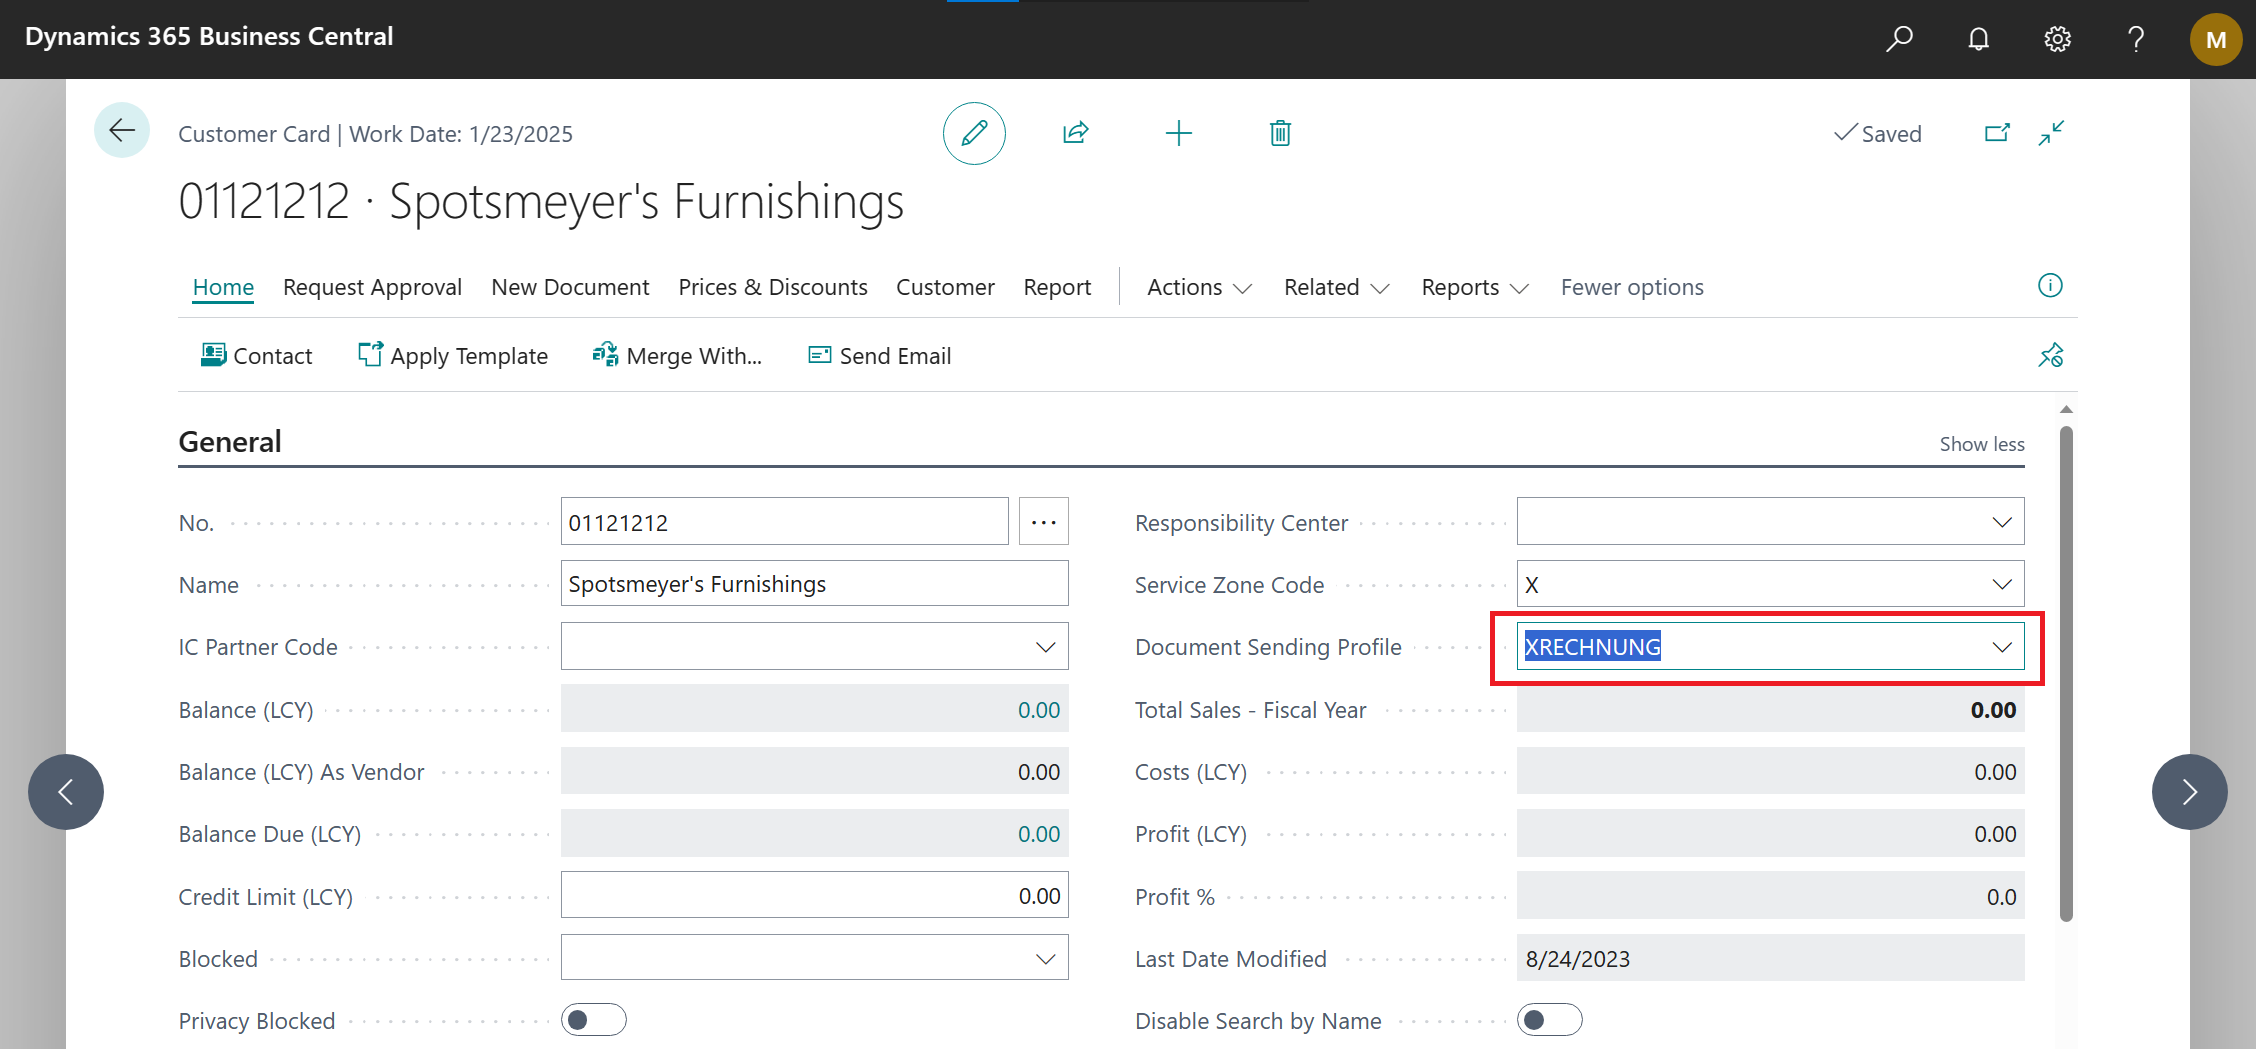Expand the Reports menu
This screenshot has height=1049, width=2256.
pyautogui.click(x=1475, y=287)
